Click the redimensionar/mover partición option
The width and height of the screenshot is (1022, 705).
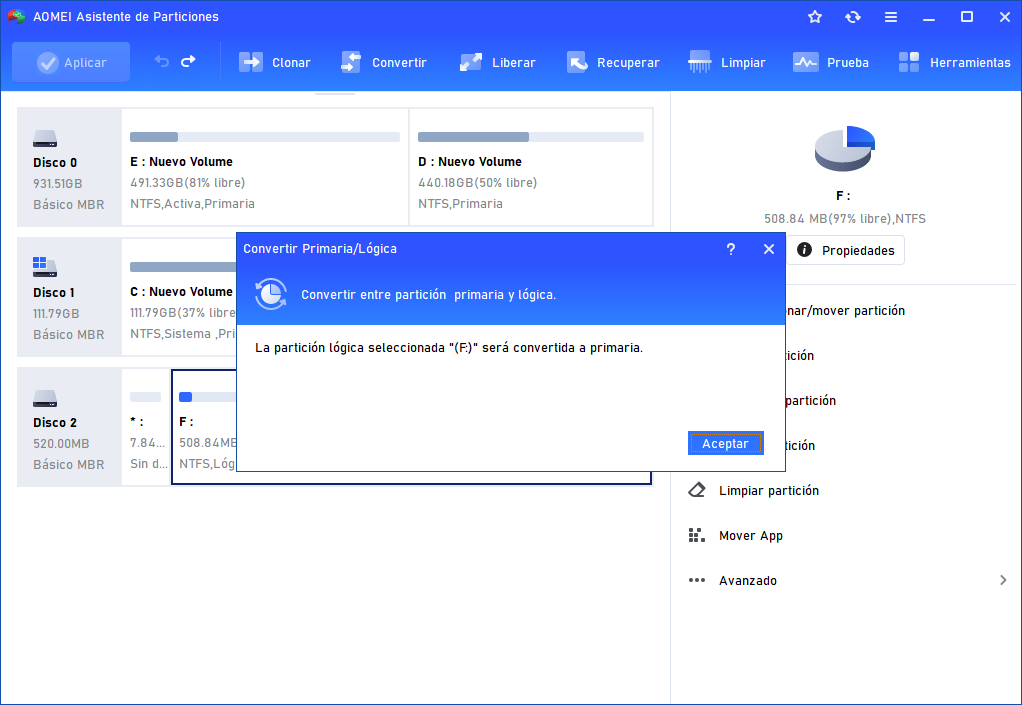click(845, 311)
